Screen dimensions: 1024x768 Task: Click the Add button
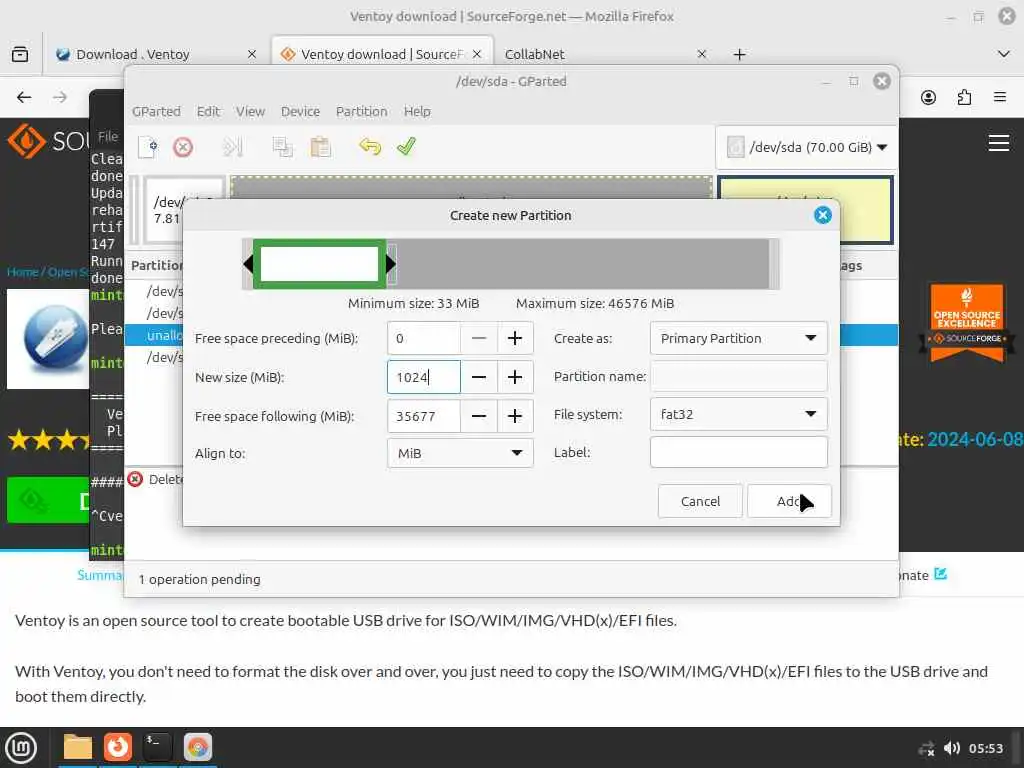(x=789, y=501)
